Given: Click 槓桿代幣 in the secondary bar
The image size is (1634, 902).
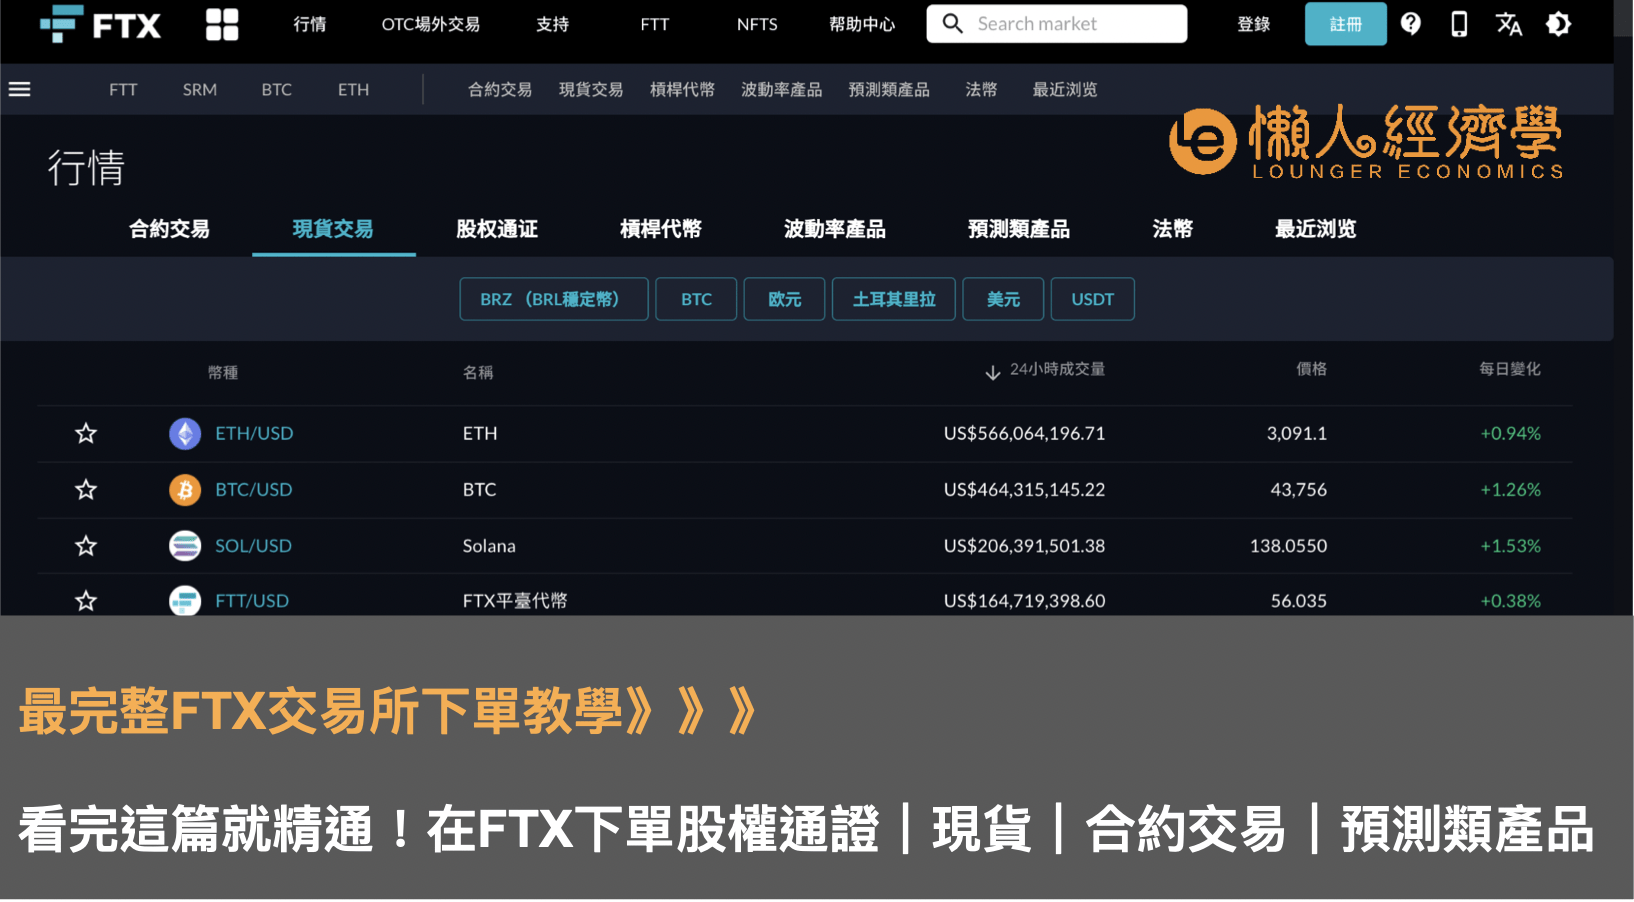Looking at the screenshot, I should click(682, 89).
